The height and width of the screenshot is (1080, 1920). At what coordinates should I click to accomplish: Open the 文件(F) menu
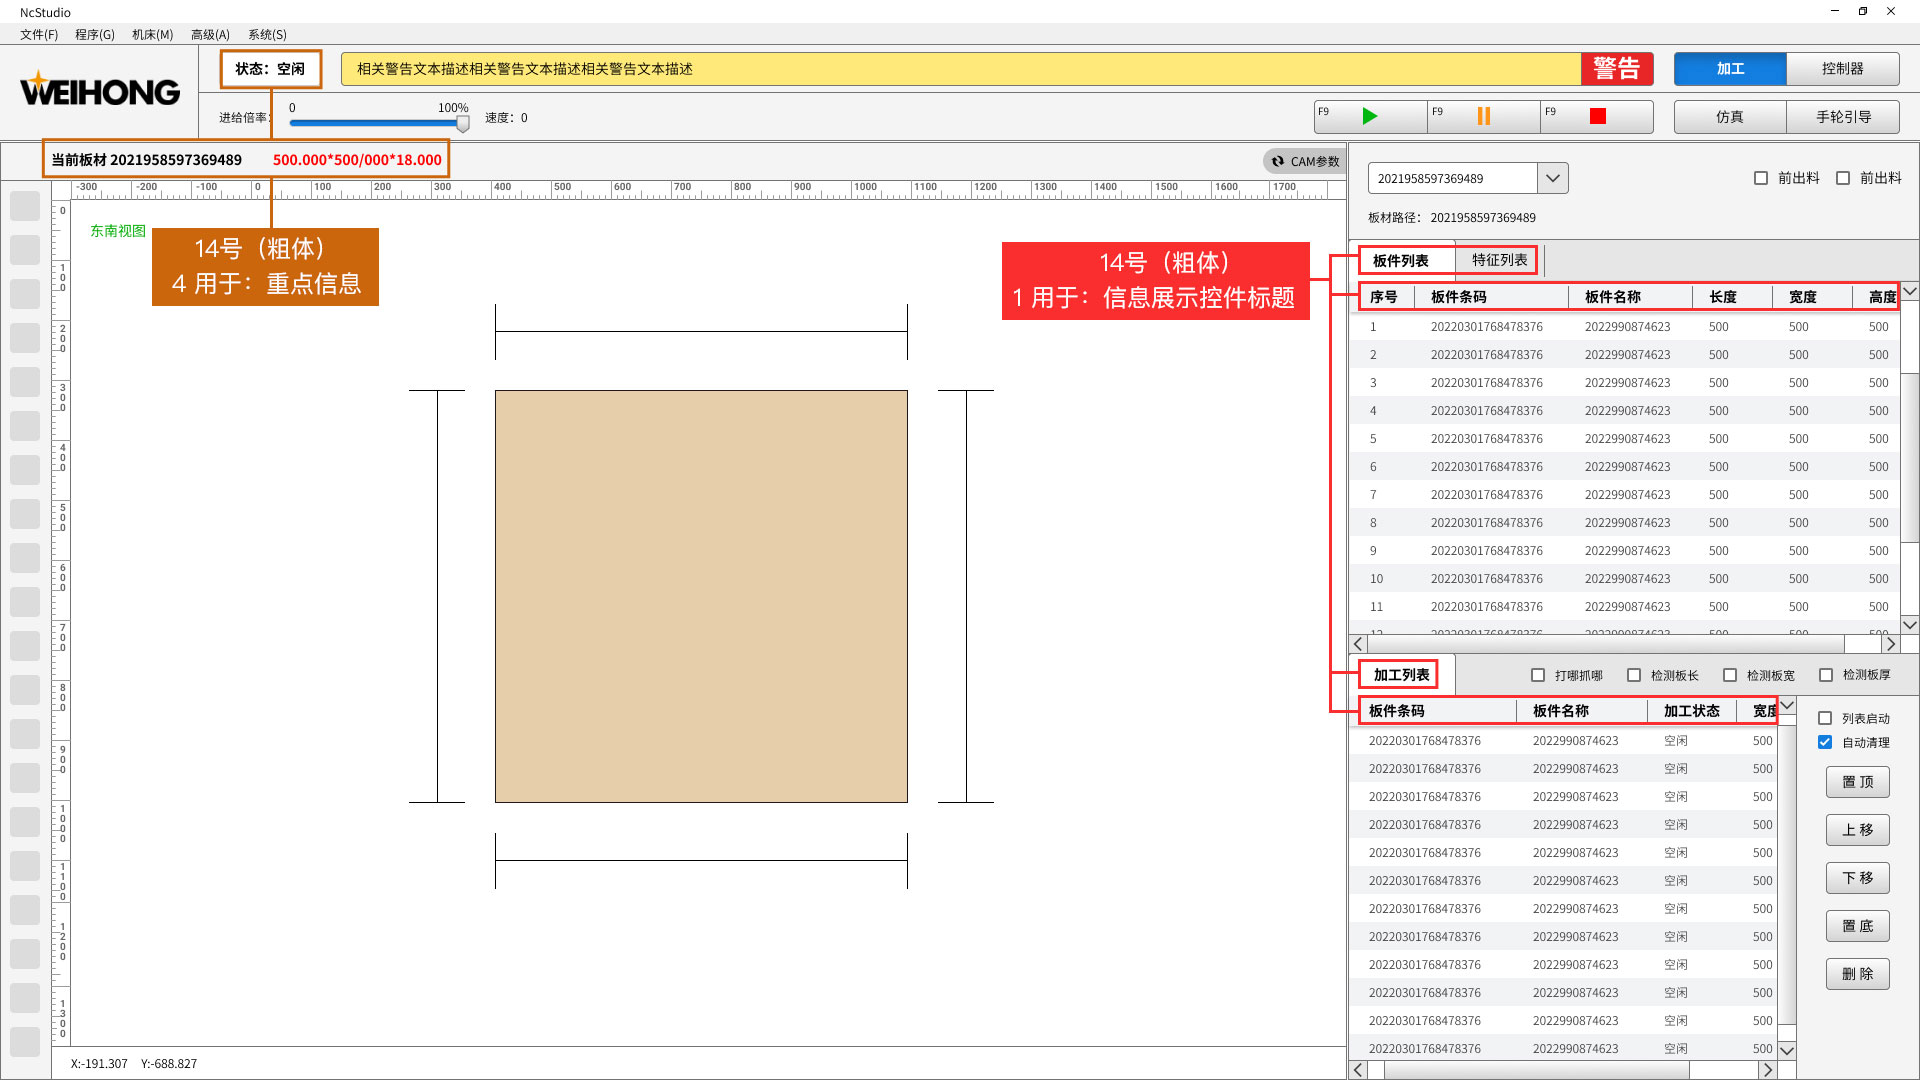click(x=39, y=34)
